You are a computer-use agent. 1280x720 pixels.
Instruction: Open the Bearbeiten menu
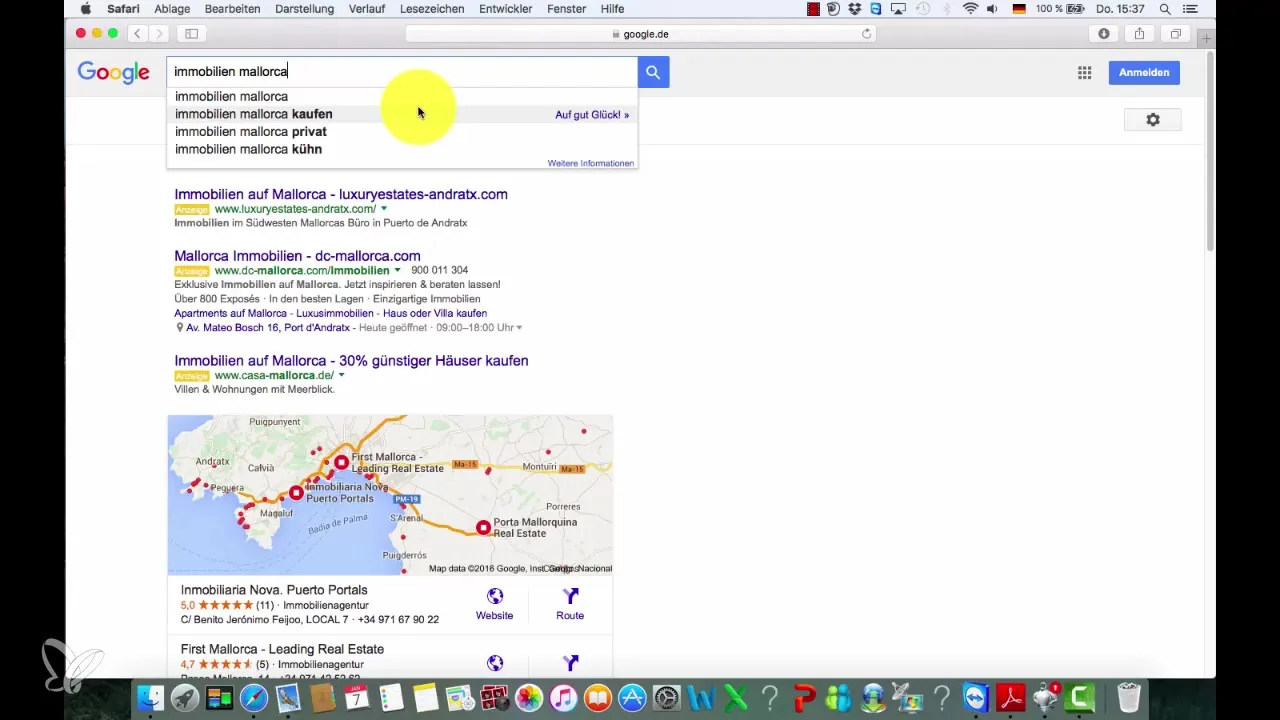pos(232,8)
